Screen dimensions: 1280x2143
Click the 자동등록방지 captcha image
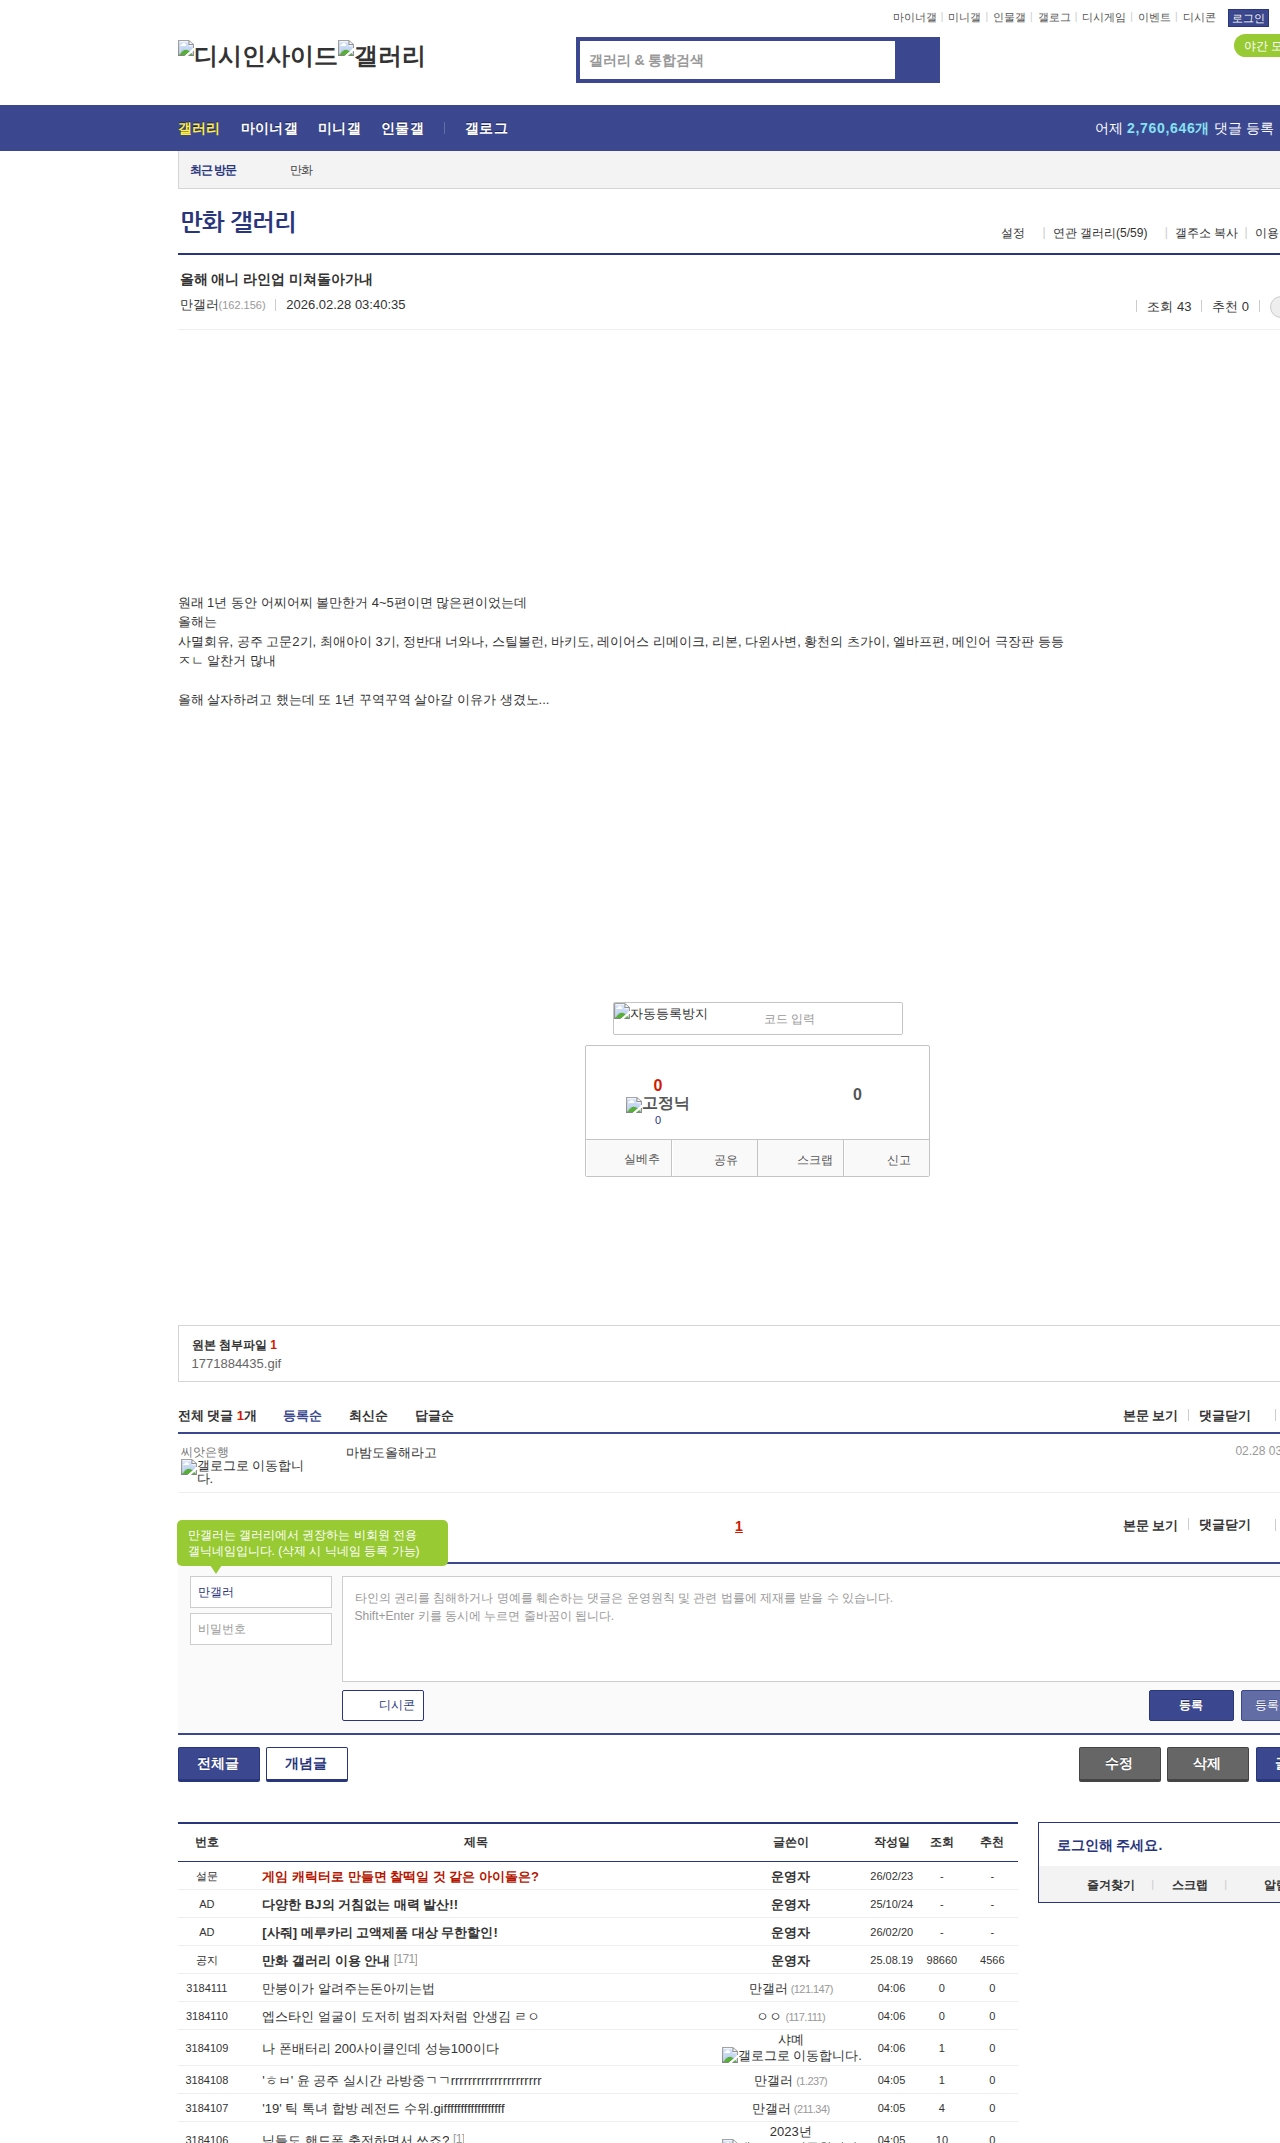coord(660,1014)
